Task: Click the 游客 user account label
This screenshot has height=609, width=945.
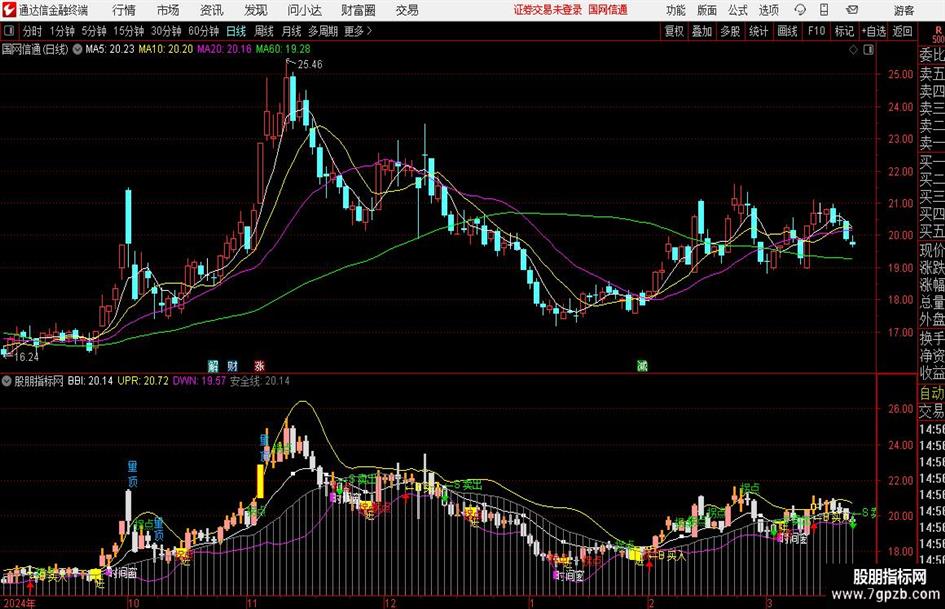Action: [904, 10]
